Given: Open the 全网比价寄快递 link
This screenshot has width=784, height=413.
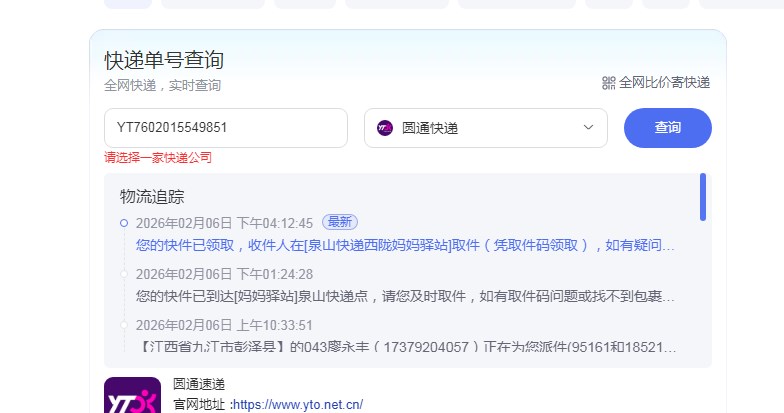Looking at the screenshot, I should point(664,83).
